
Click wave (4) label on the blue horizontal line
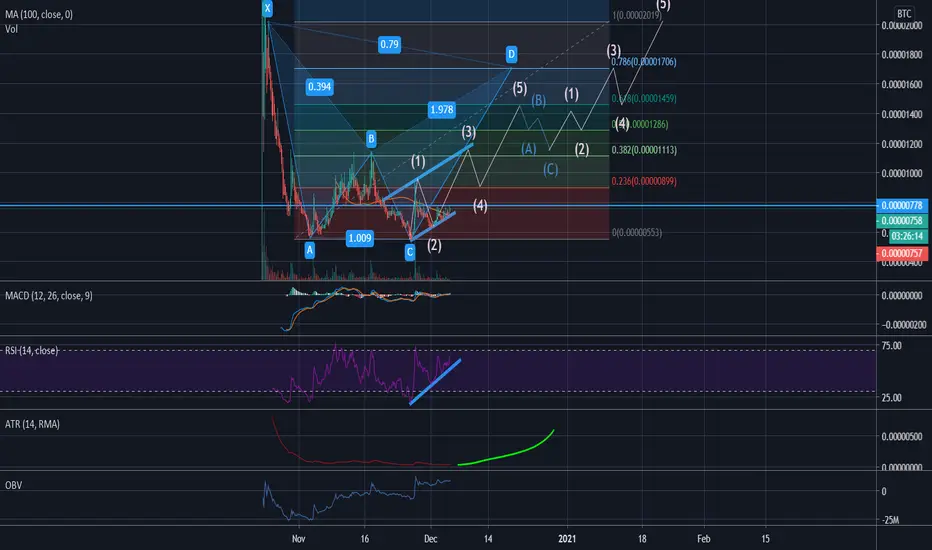[480, 206]
